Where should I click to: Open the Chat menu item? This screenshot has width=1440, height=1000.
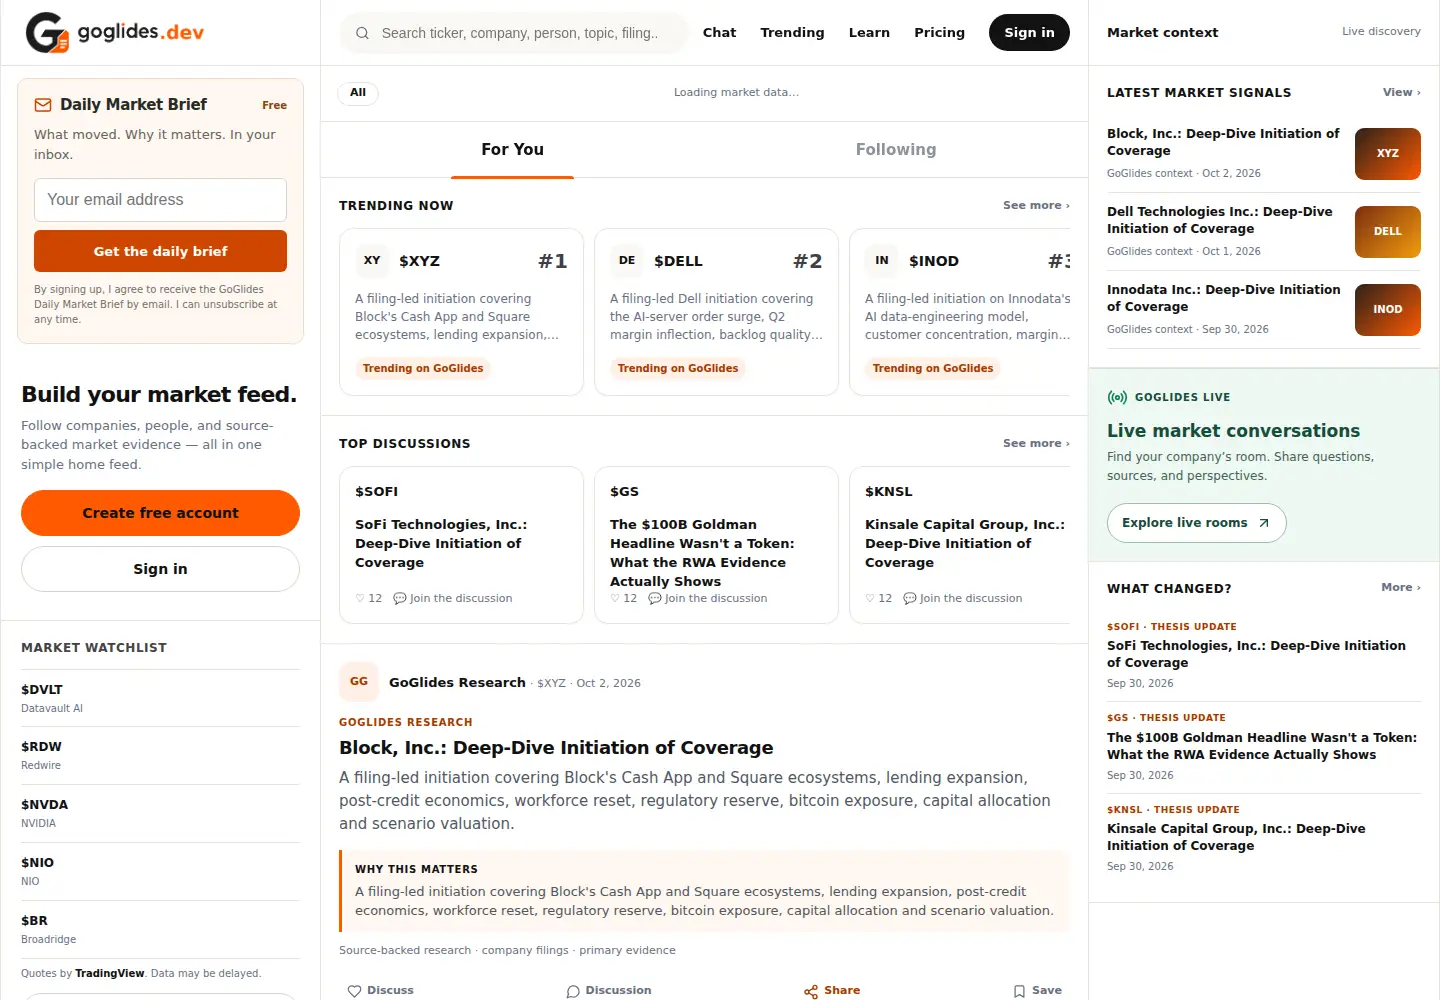[x=720, y=33]
